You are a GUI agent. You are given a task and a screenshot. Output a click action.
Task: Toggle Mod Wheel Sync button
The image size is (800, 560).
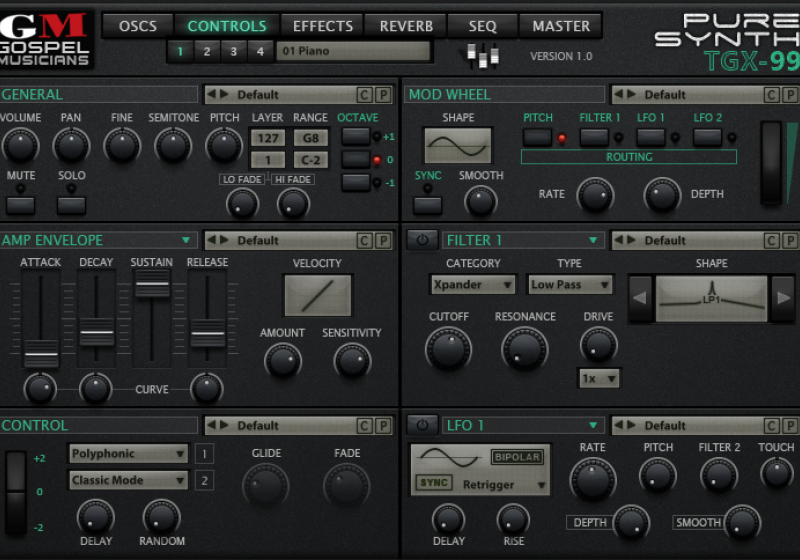click(428, 204)
